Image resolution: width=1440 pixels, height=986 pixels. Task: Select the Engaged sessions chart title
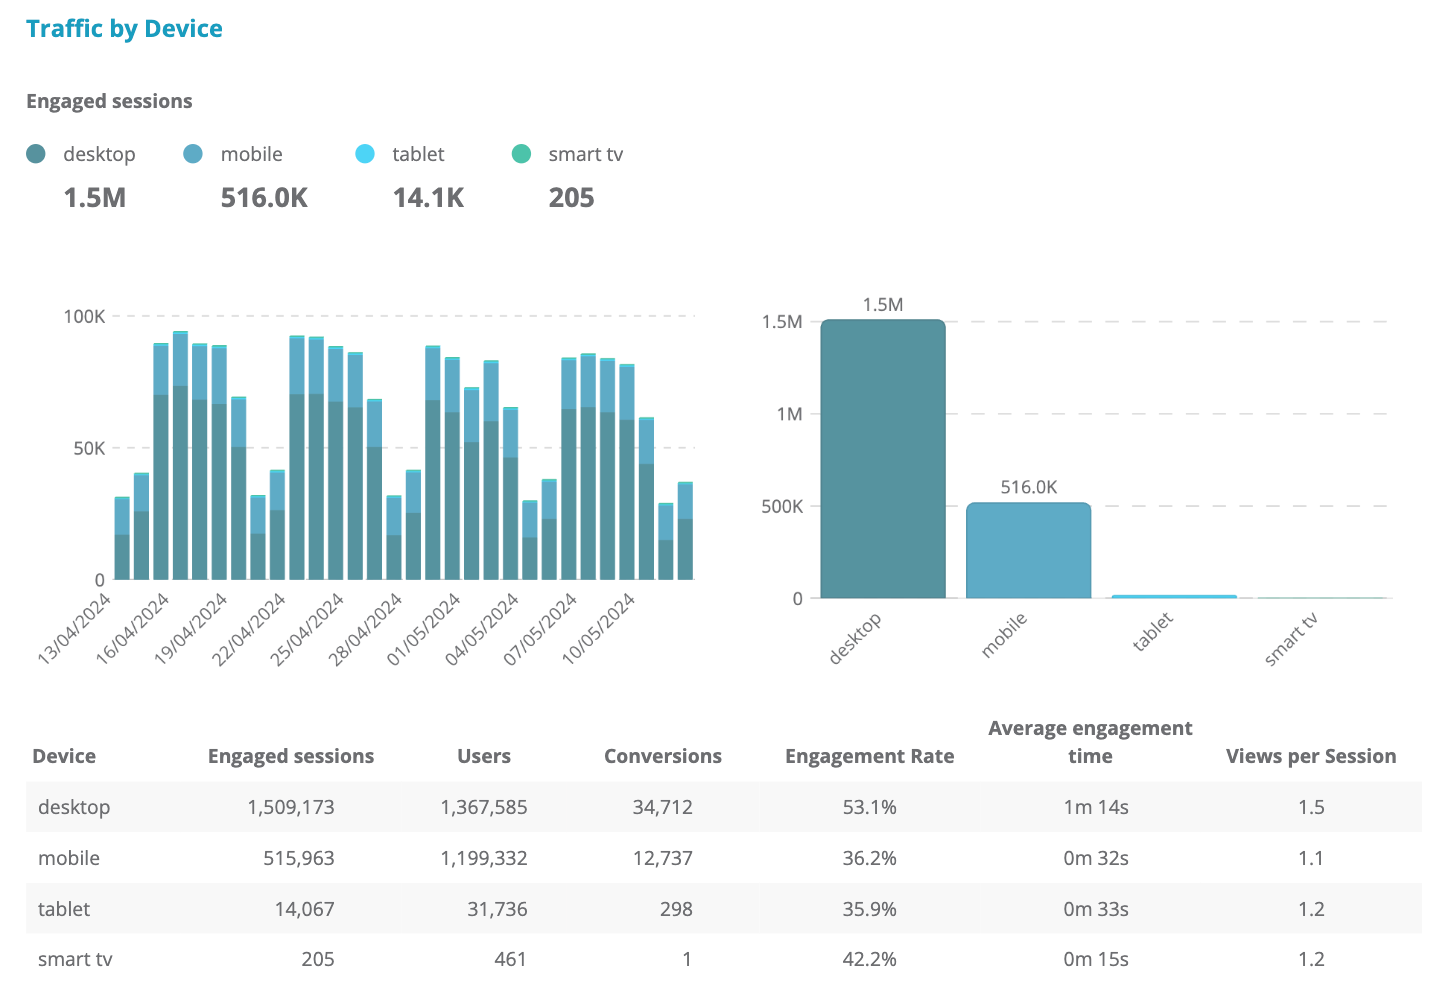109,101
